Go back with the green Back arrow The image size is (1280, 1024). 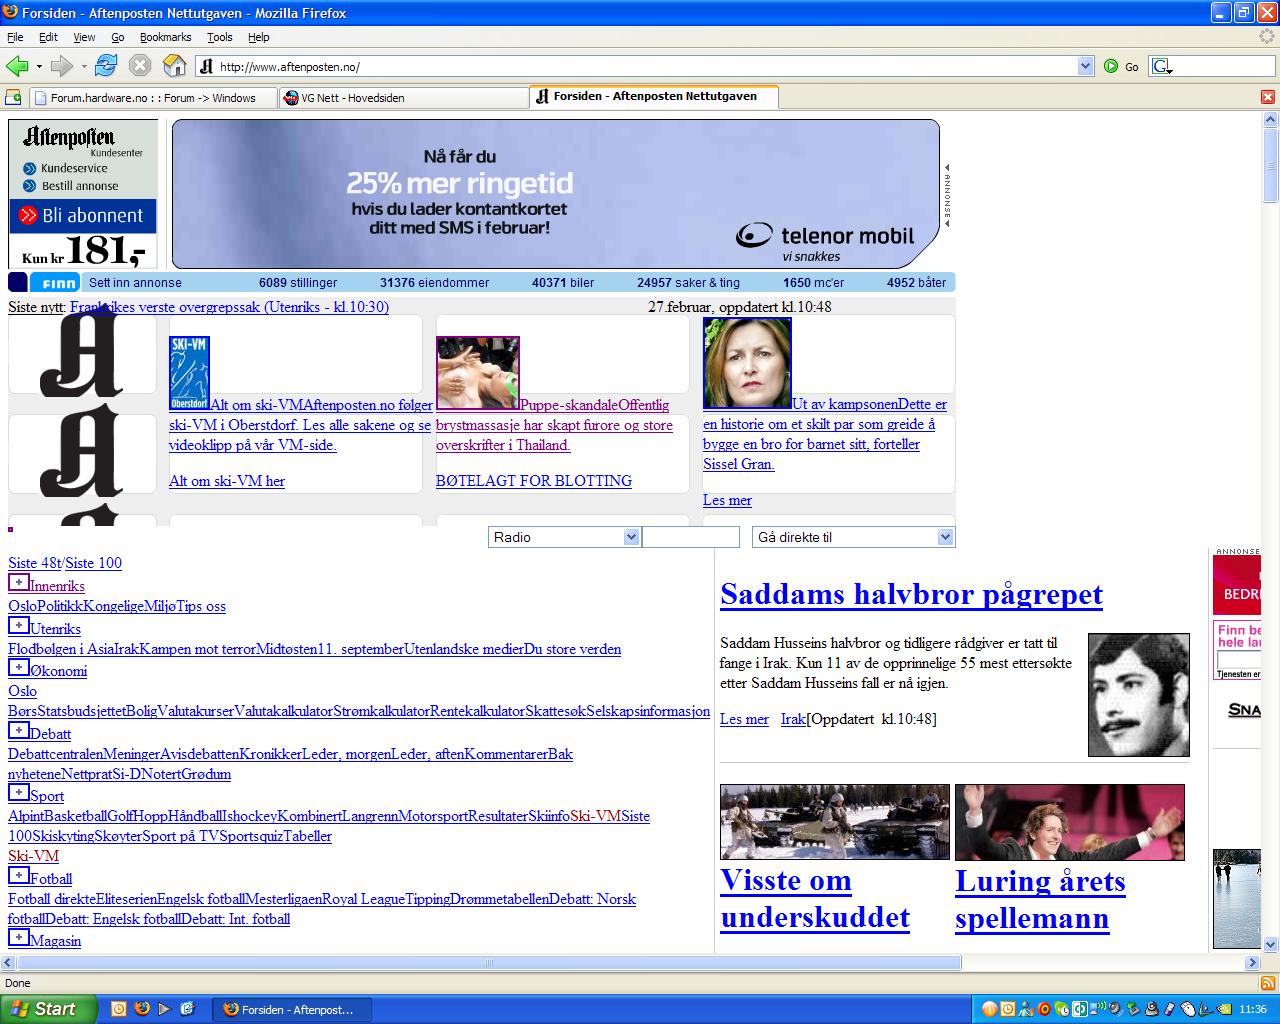(x=17, y=66)
